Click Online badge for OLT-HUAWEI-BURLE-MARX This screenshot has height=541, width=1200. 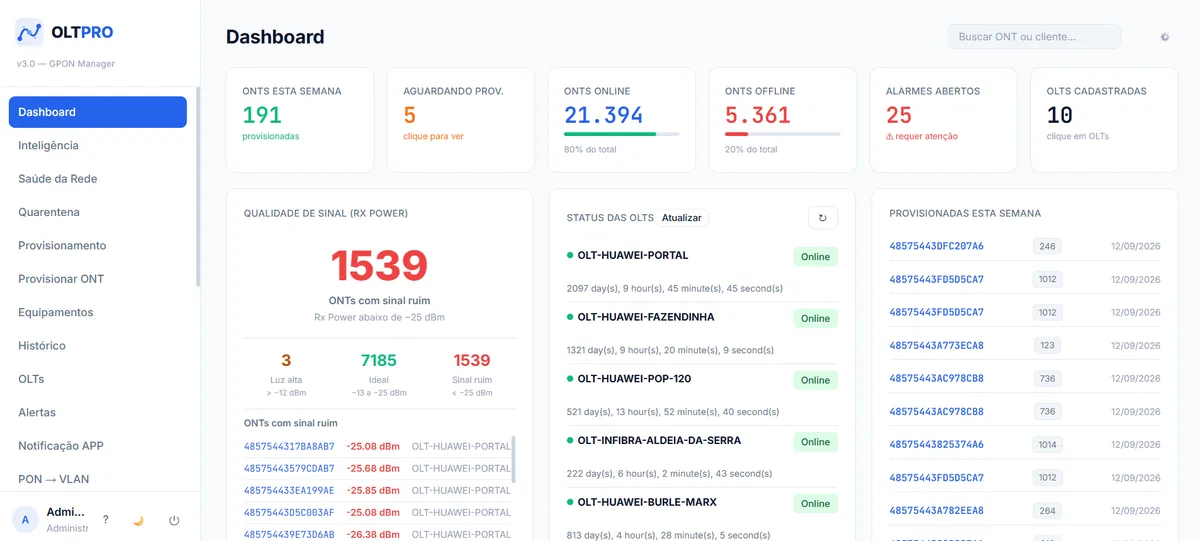pos(815,504)
